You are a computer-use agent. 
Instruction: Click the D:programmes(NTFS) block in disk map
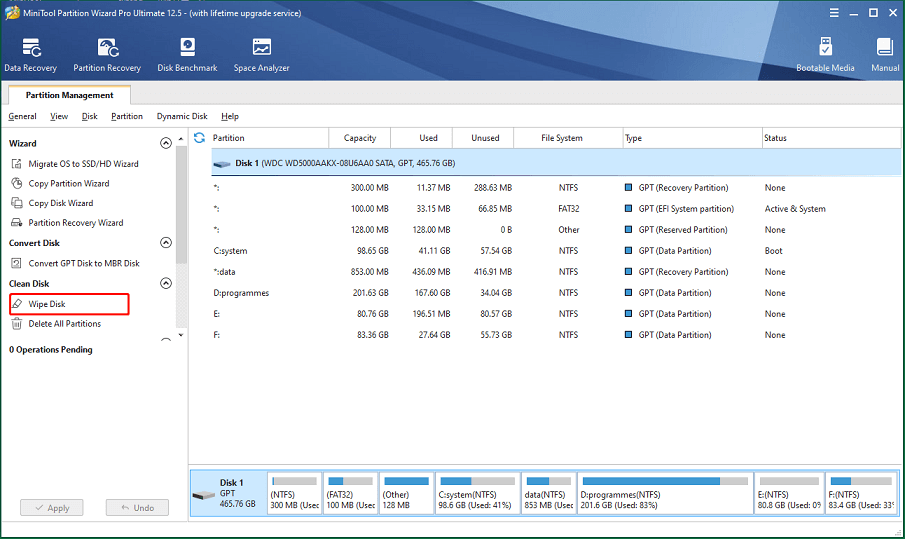pos(665,493)
